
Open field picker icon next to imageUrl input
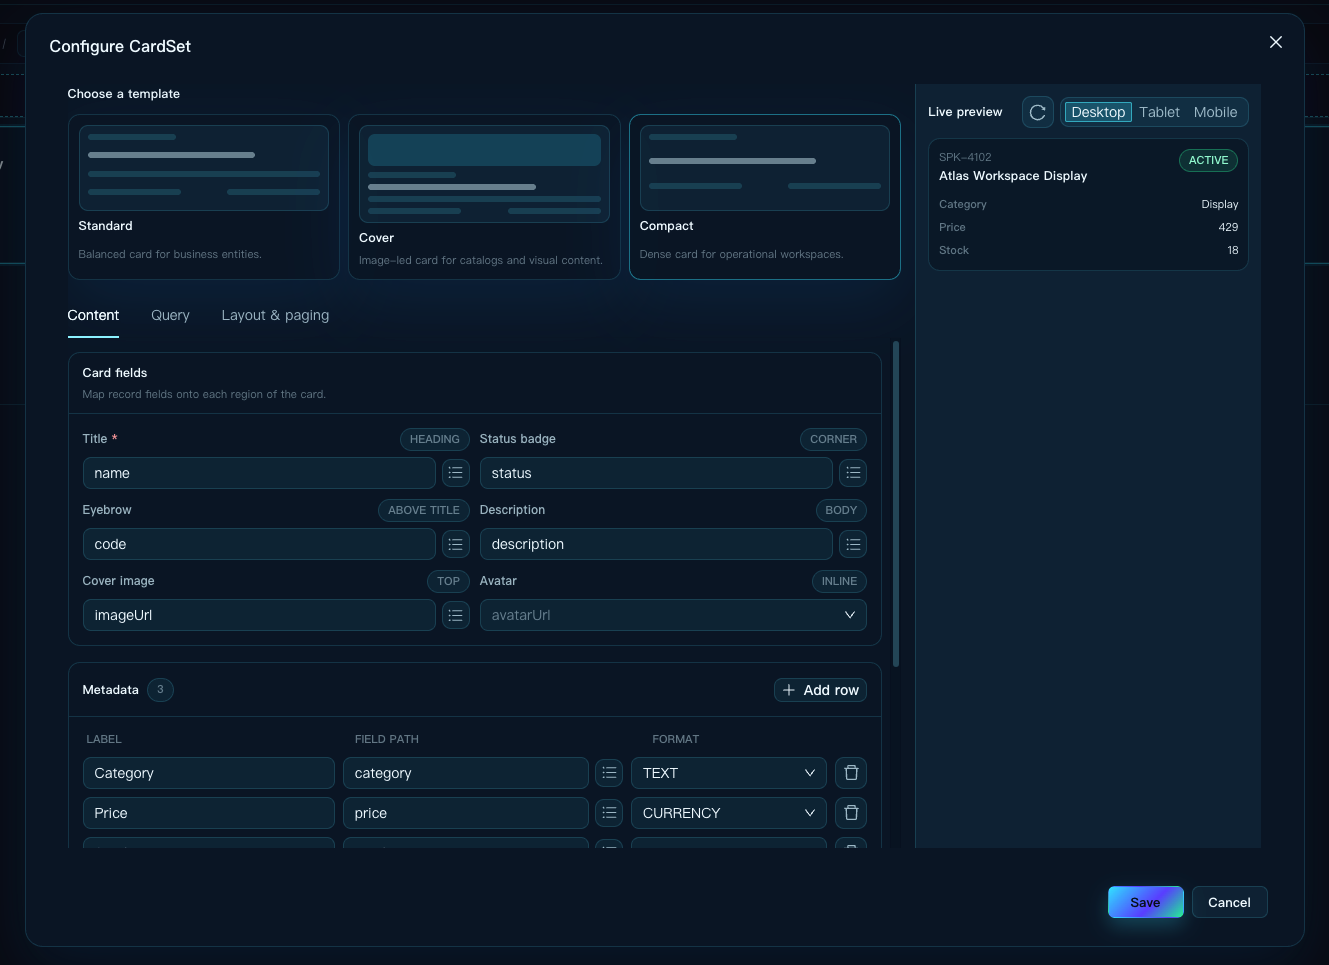tap(456, 615)
